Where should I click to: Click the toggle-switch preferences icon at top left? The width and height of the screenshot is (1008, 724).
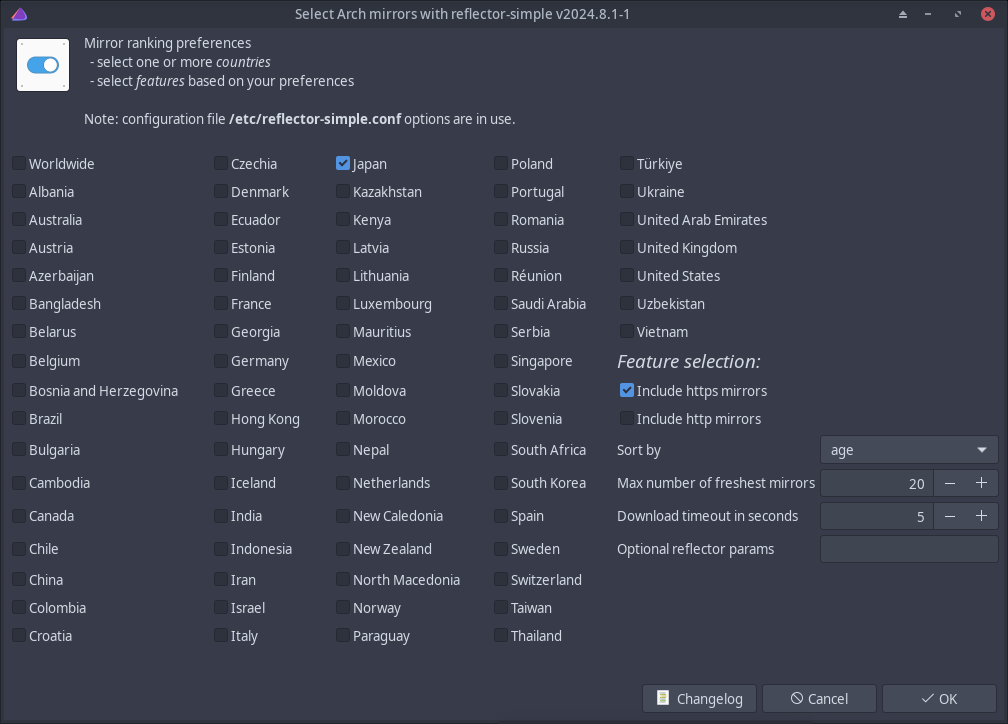pos(43,65)
